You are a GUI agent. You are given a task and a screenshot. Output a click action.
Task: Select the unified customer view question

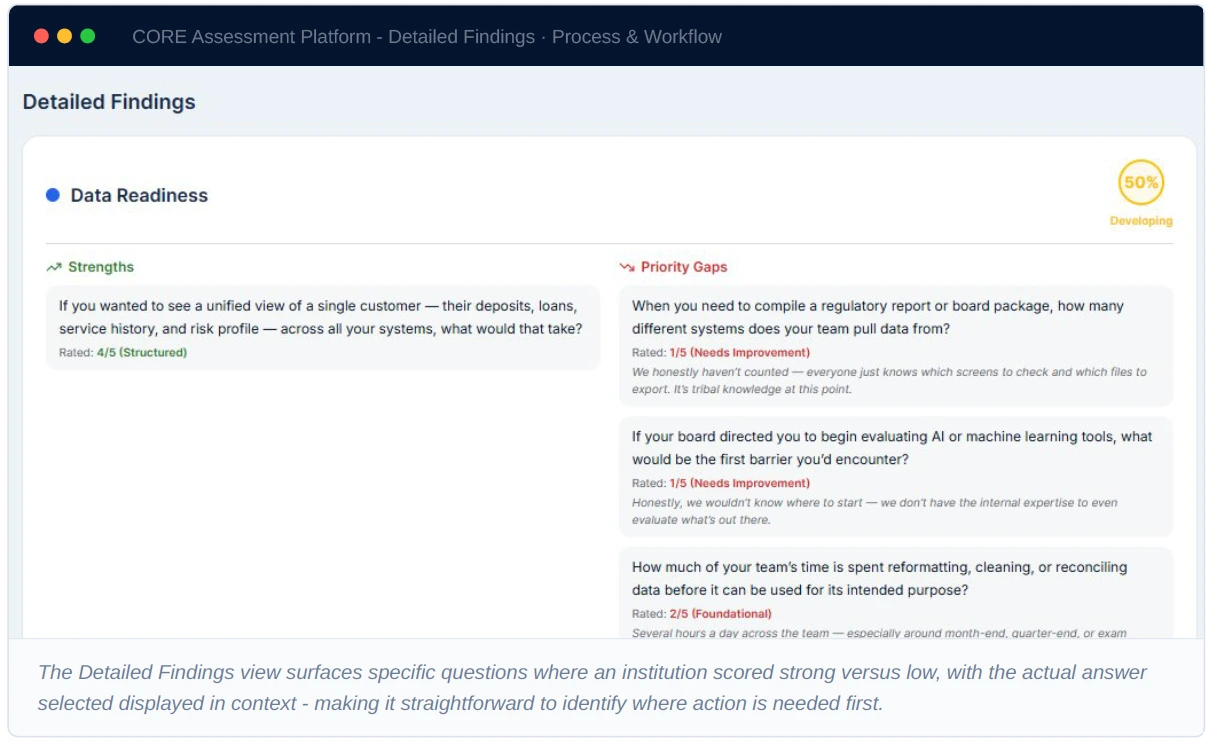[321, 317]
